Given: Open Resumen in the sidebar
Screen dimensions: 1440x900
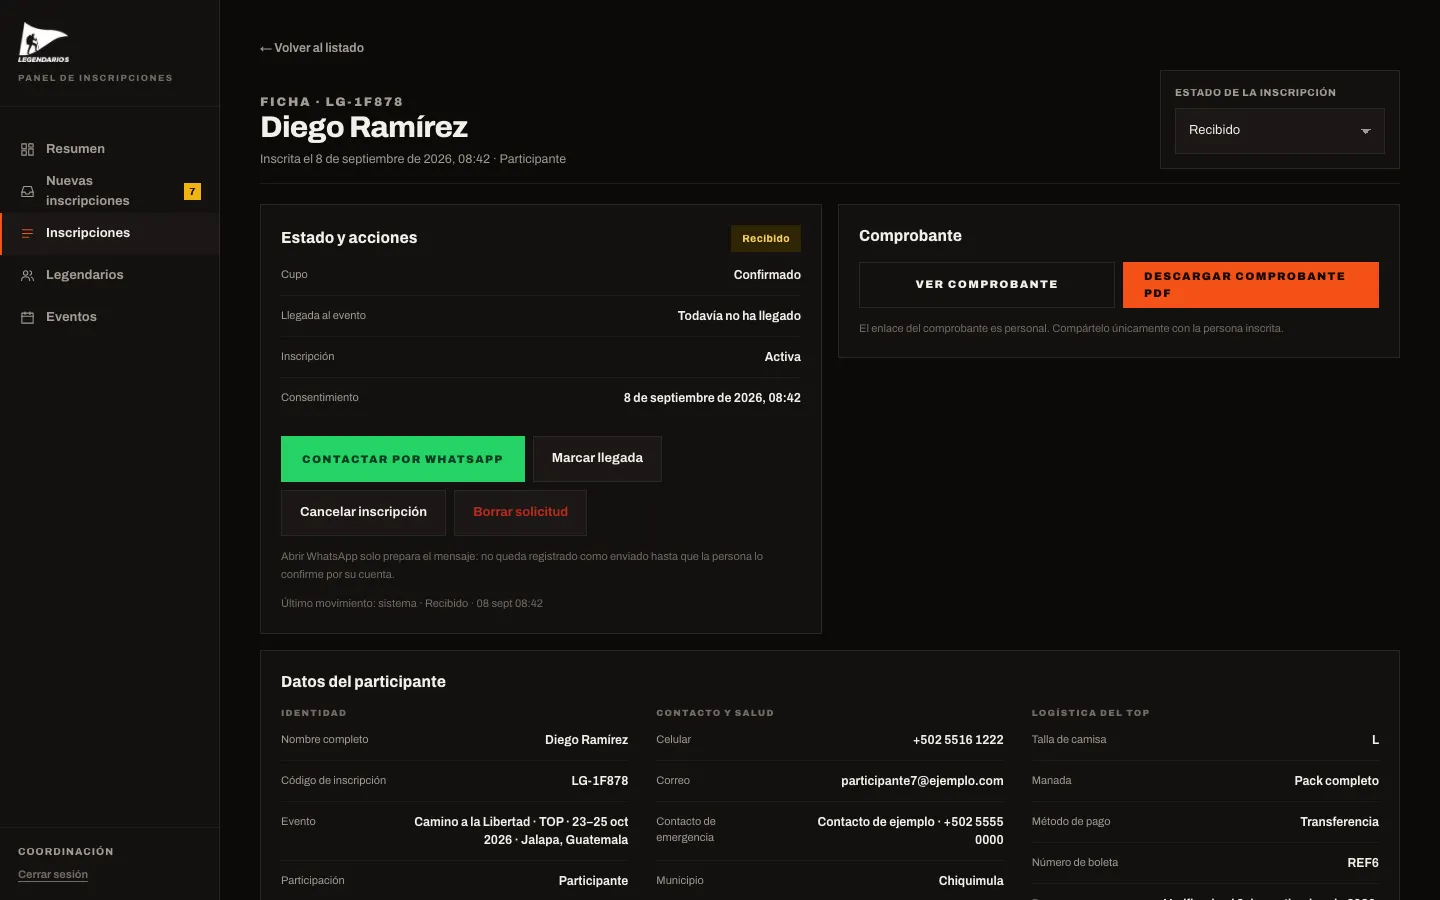Looking at the screenshot, I should click(x=110, y=149).
